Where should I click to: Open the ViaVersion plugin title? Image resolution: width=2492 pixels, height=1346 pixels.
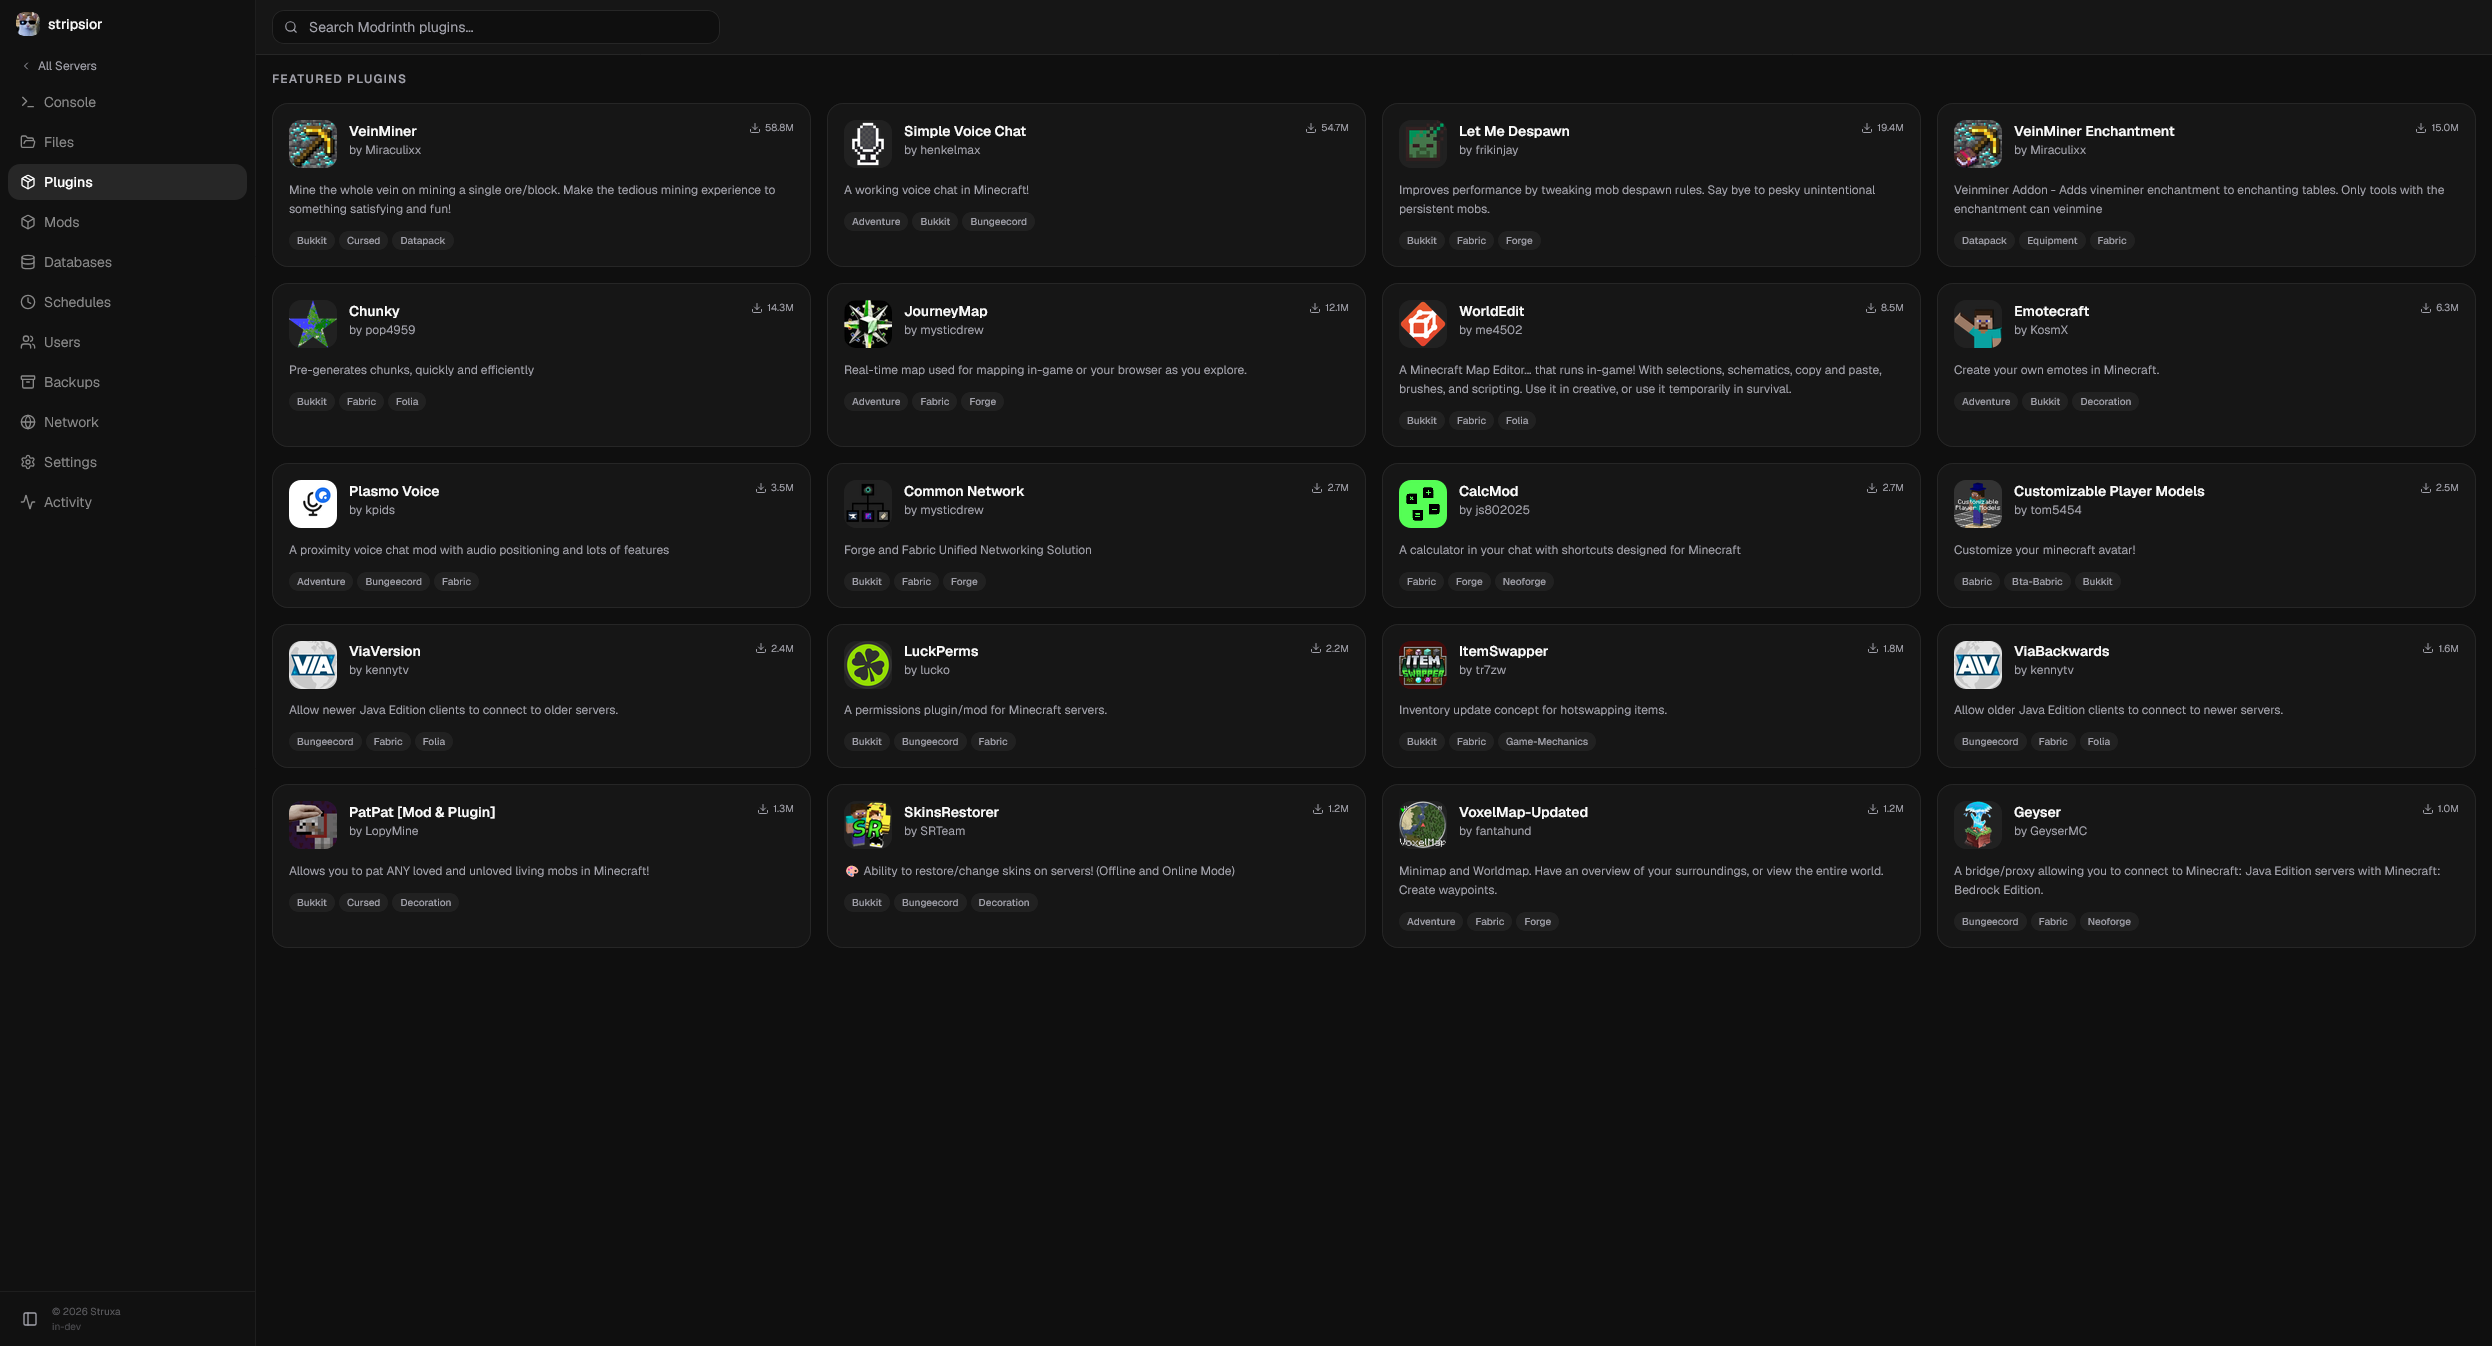385,651
